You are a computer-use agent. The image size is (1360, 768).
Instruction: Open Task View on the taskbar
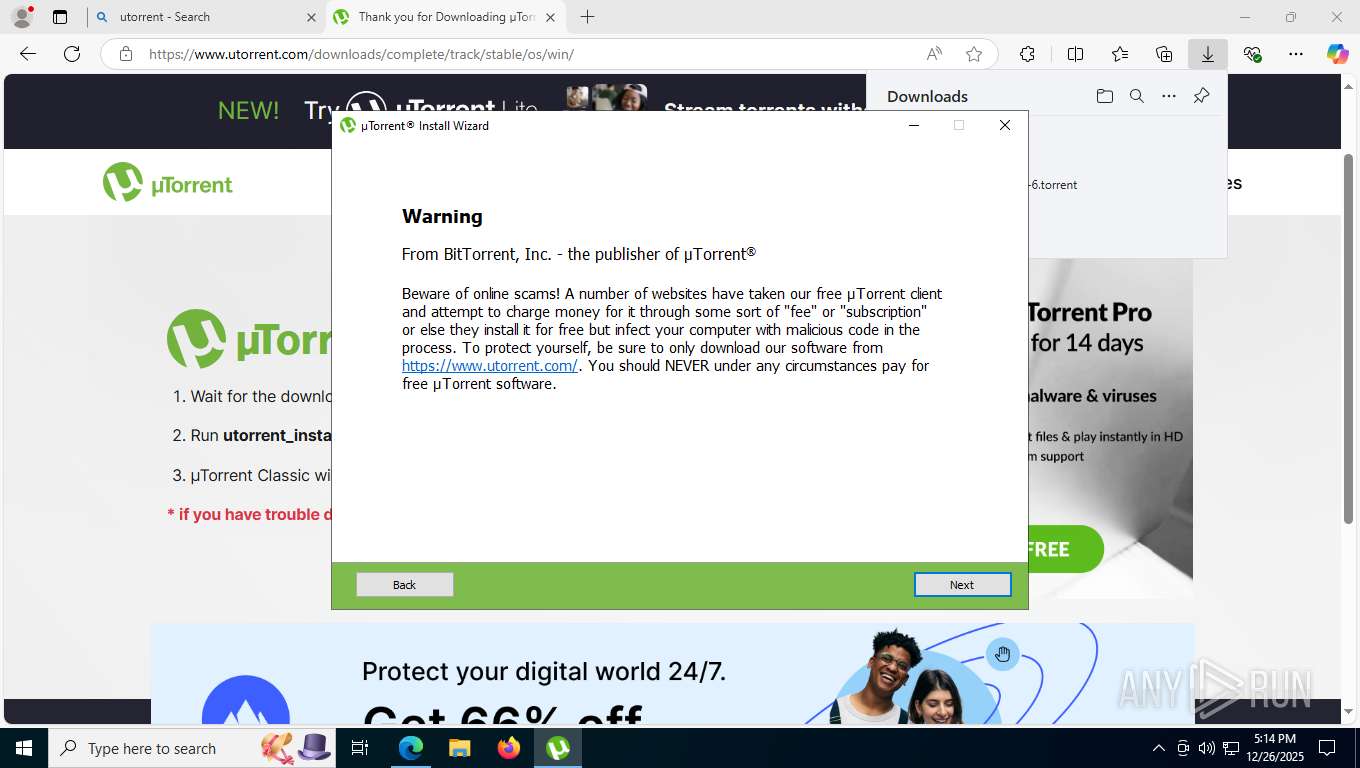click(x=360, y=748)
